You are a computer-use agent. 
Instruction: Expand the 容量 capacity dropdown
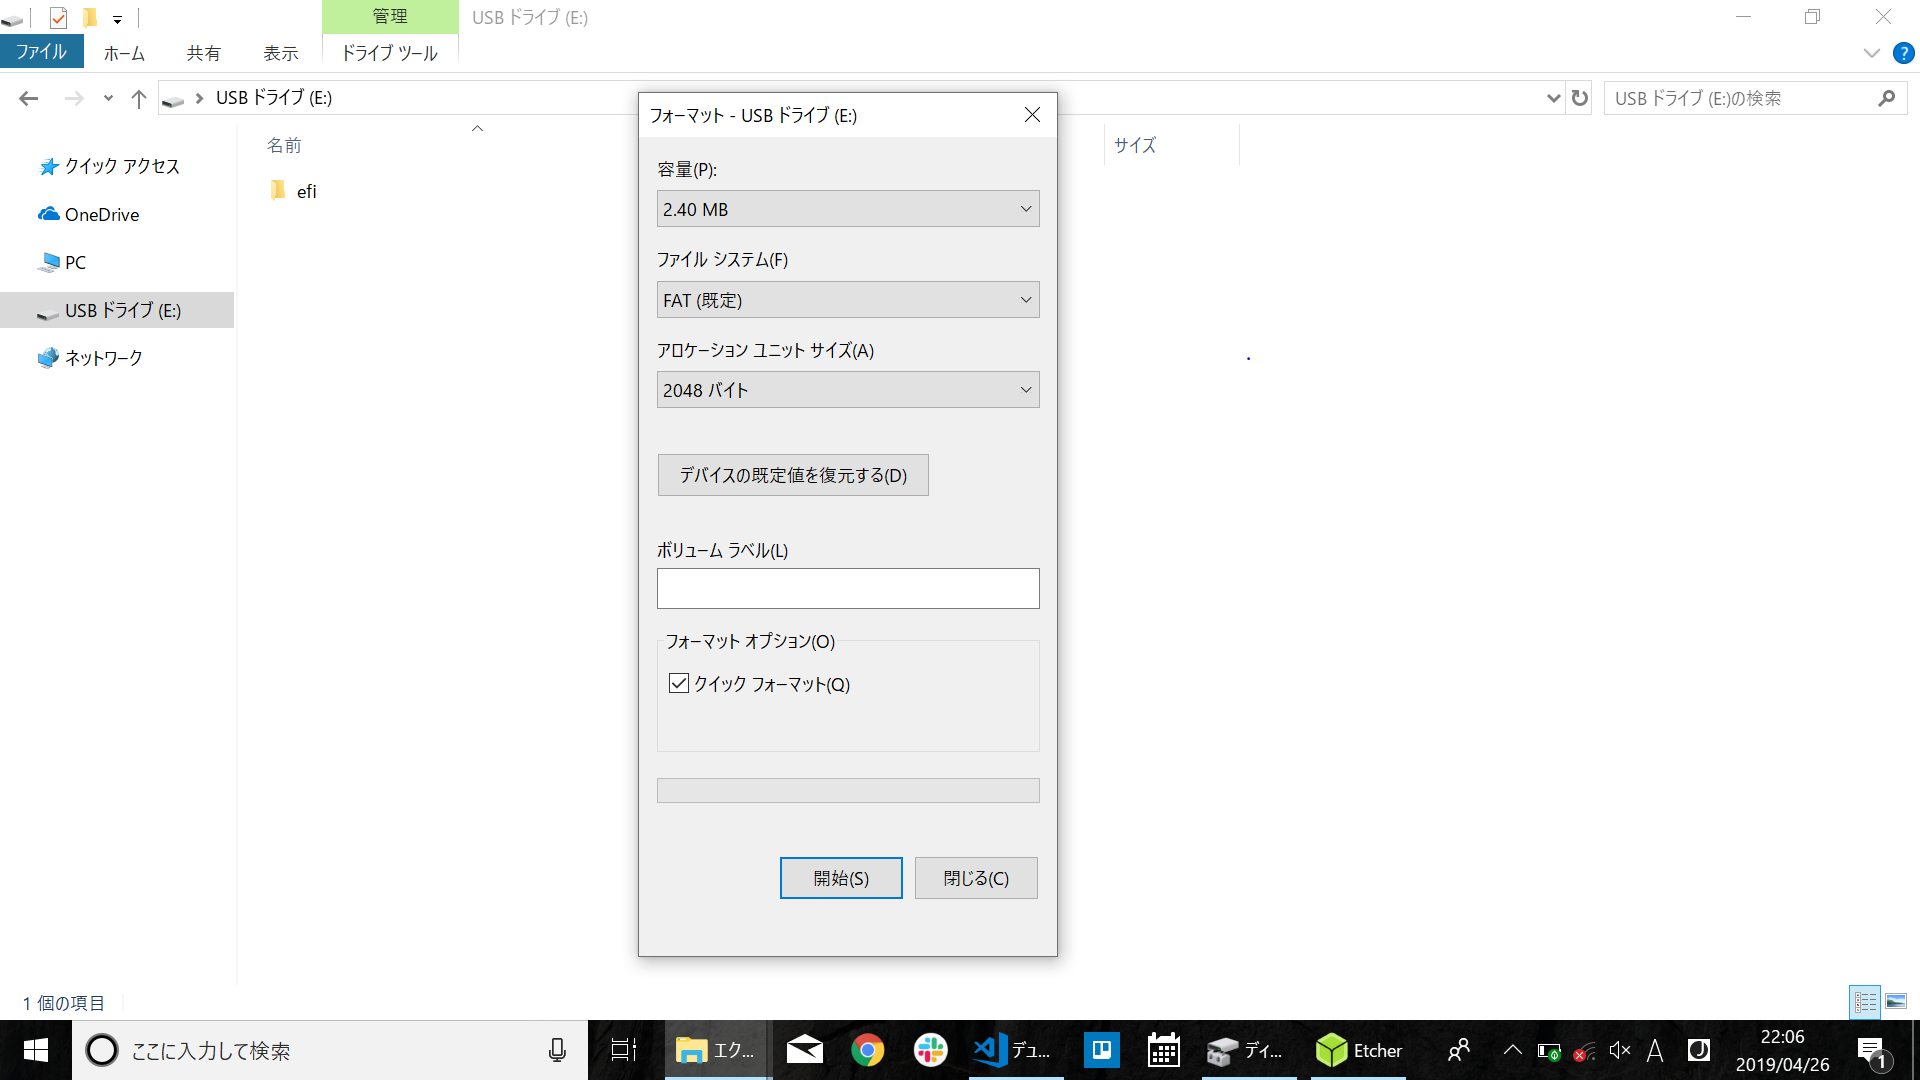click(847, 209)
